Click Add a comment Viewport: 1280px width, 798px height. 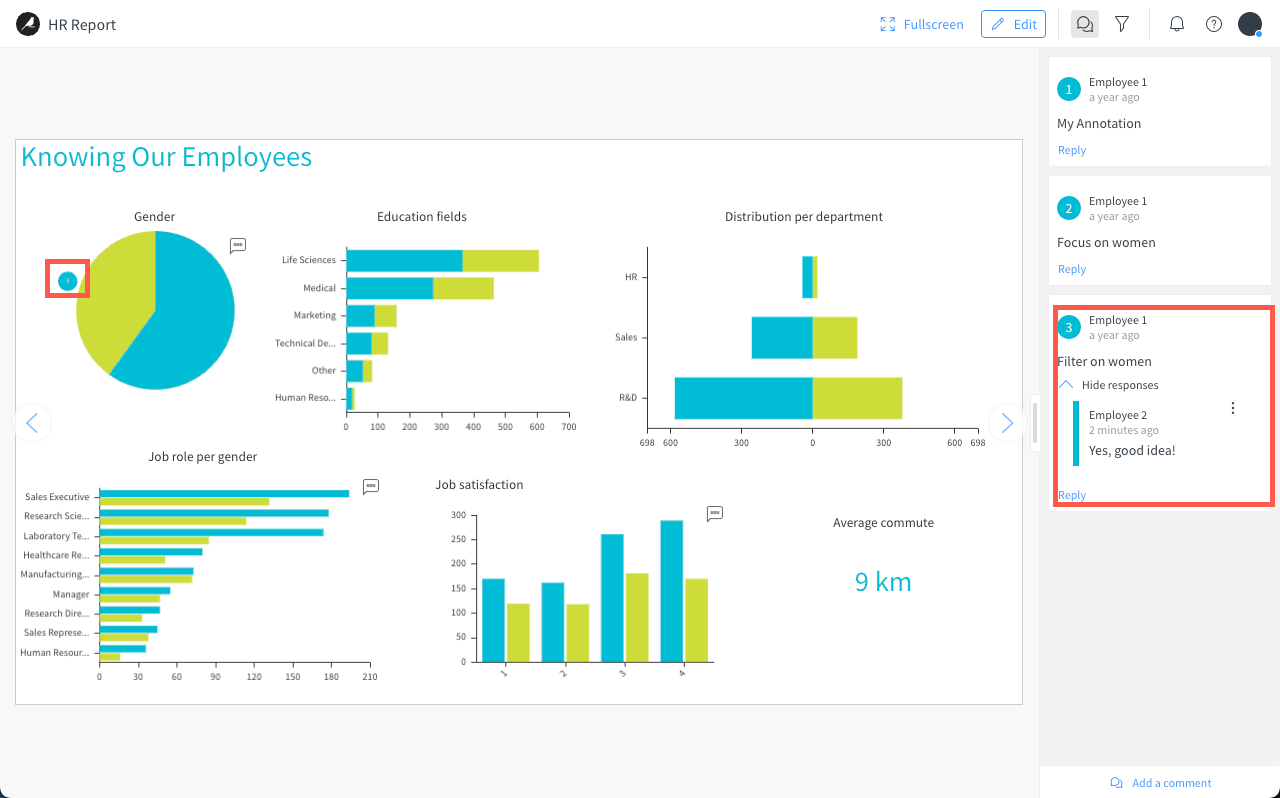point(1160,783)
